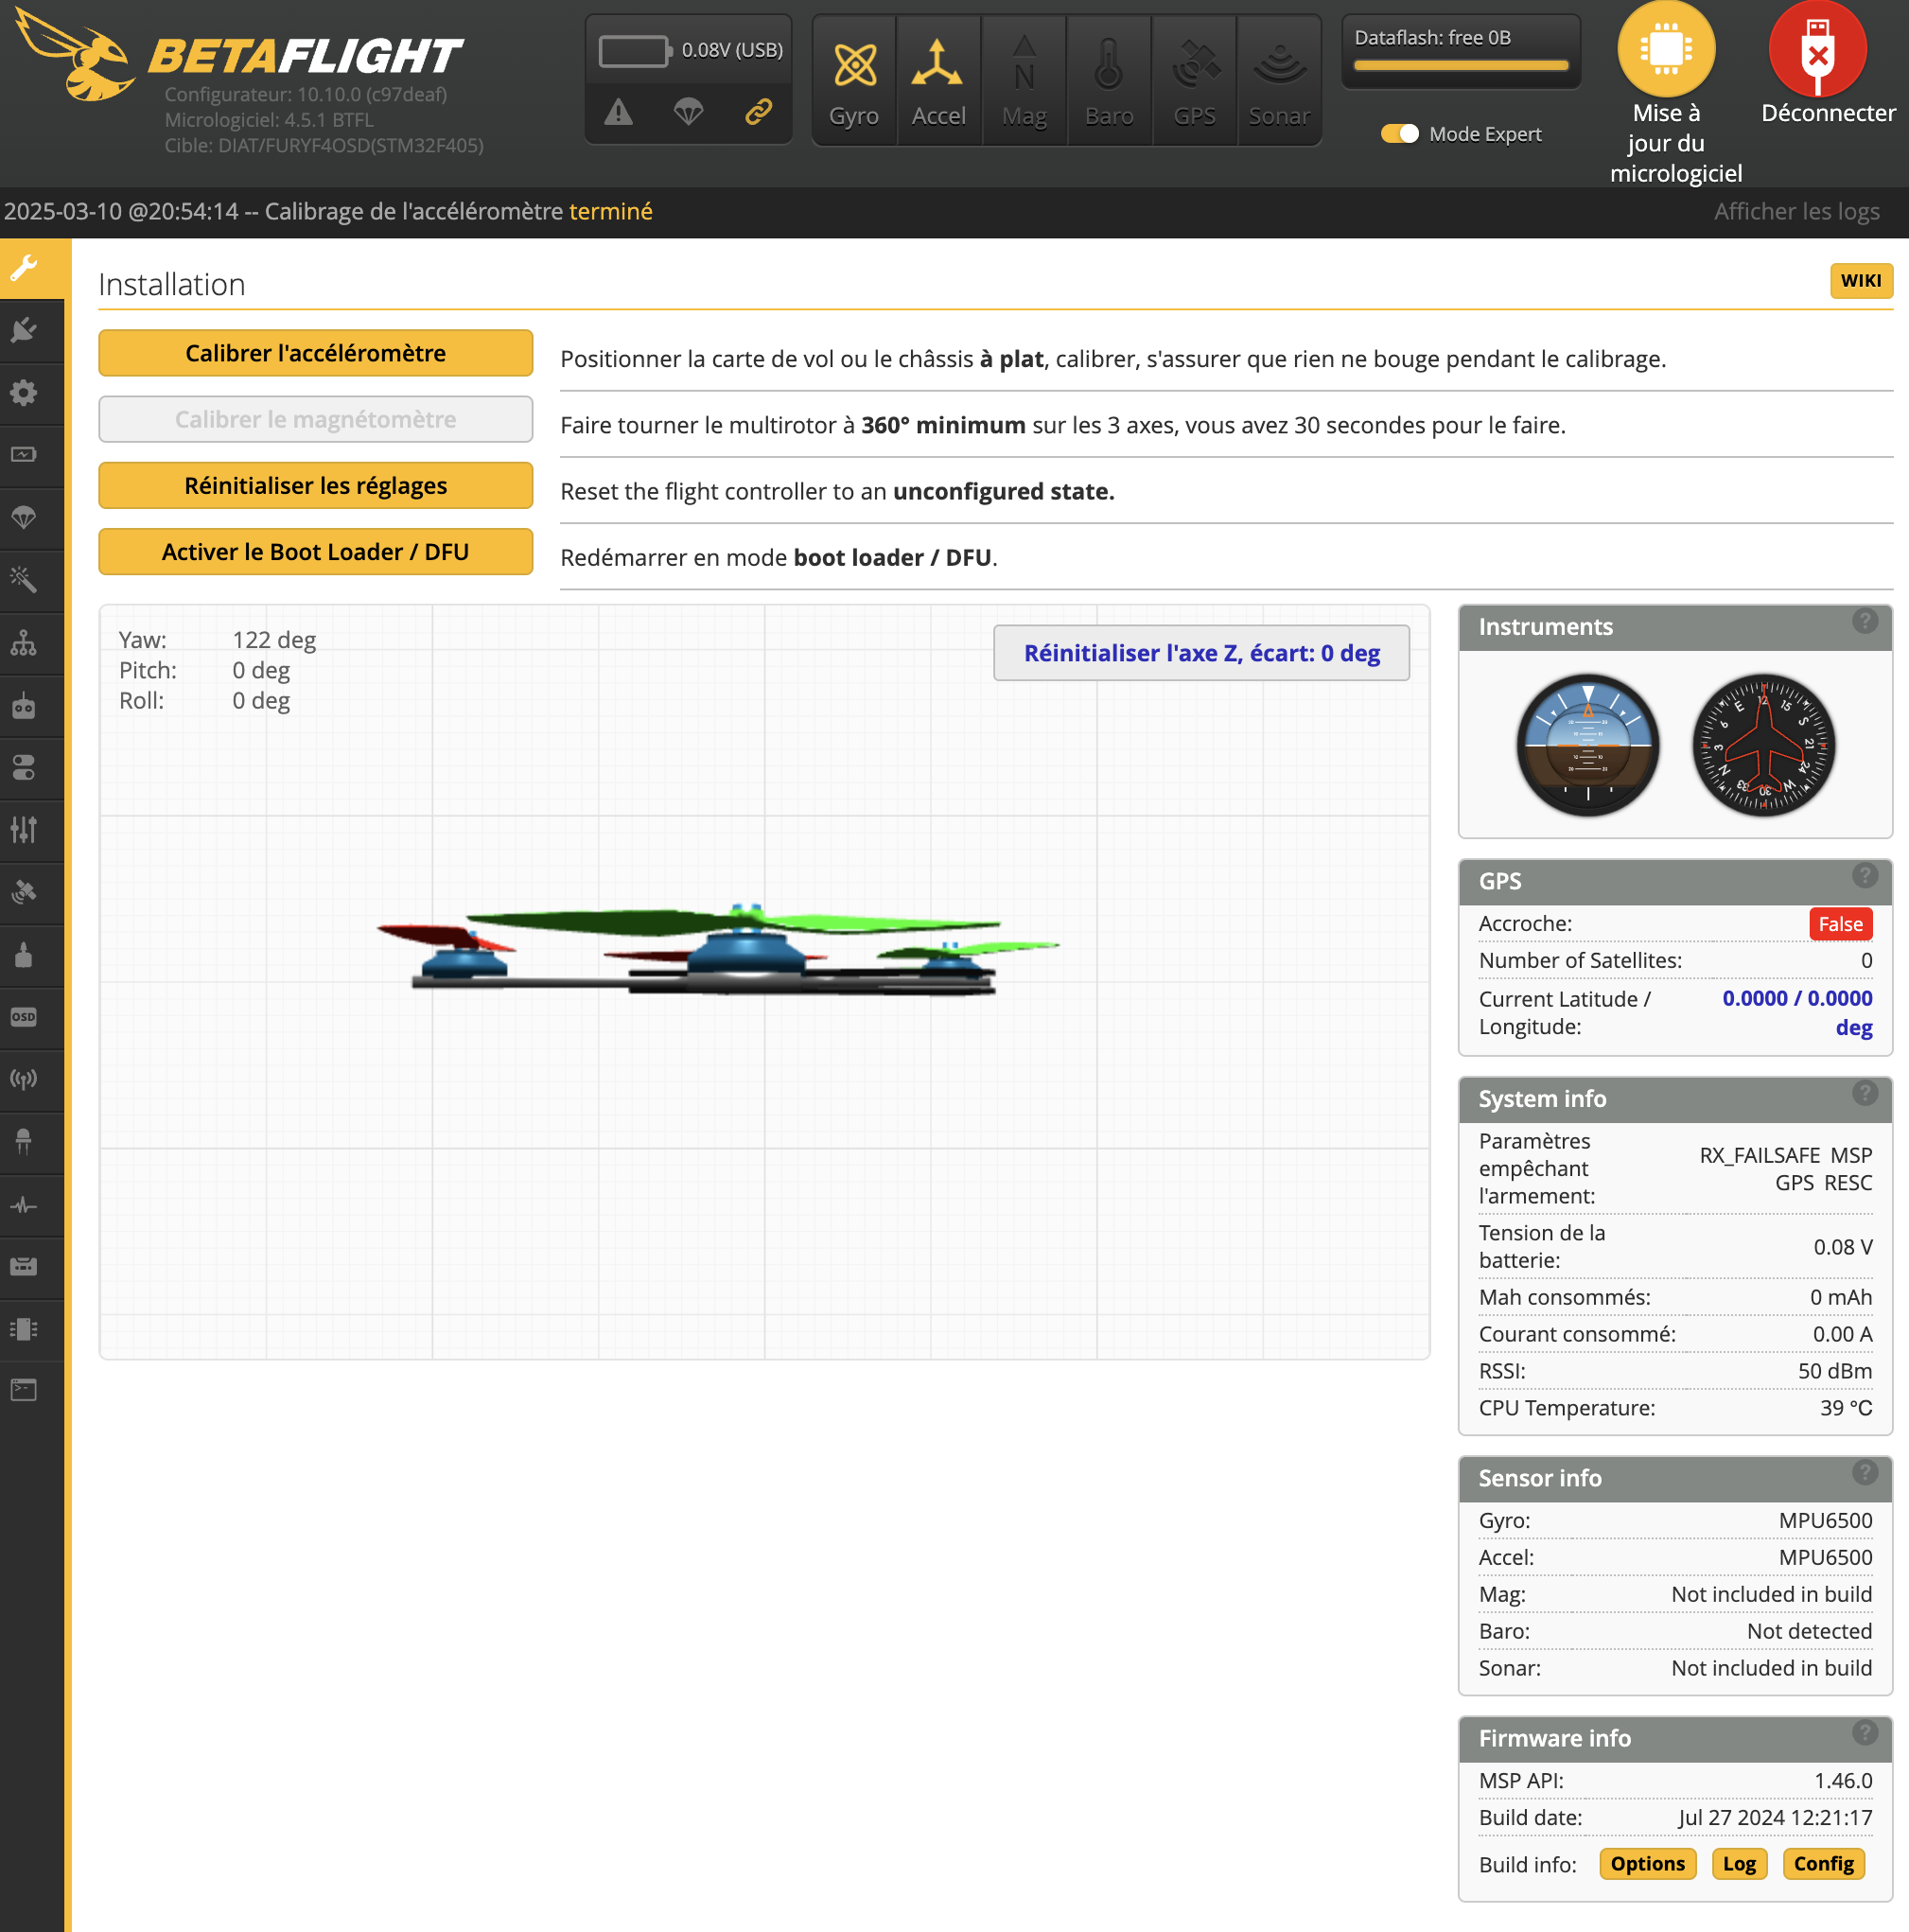Open the Motors sidebar icon
Viewport: 1909px width, 1932px height.
coord(24,954)
